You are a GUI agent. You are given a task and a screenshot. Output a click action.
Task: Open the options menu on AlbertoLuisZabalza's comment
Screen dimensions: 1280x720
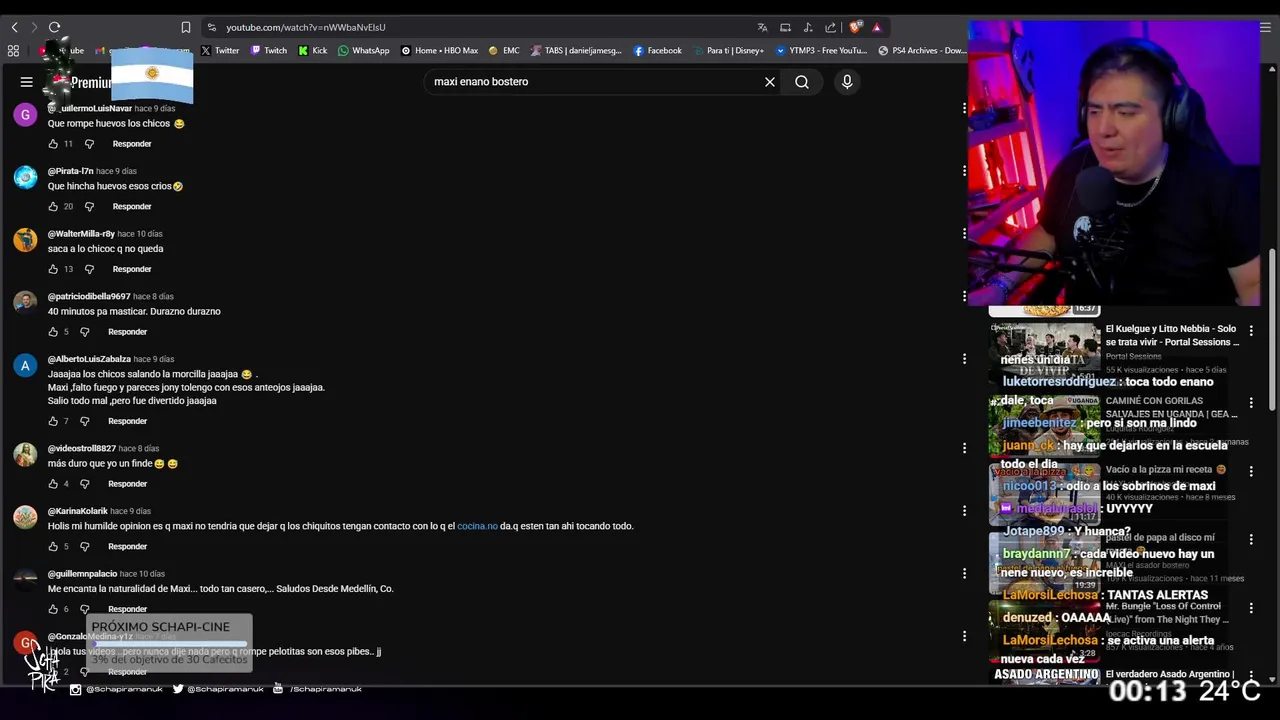point(964,359)
